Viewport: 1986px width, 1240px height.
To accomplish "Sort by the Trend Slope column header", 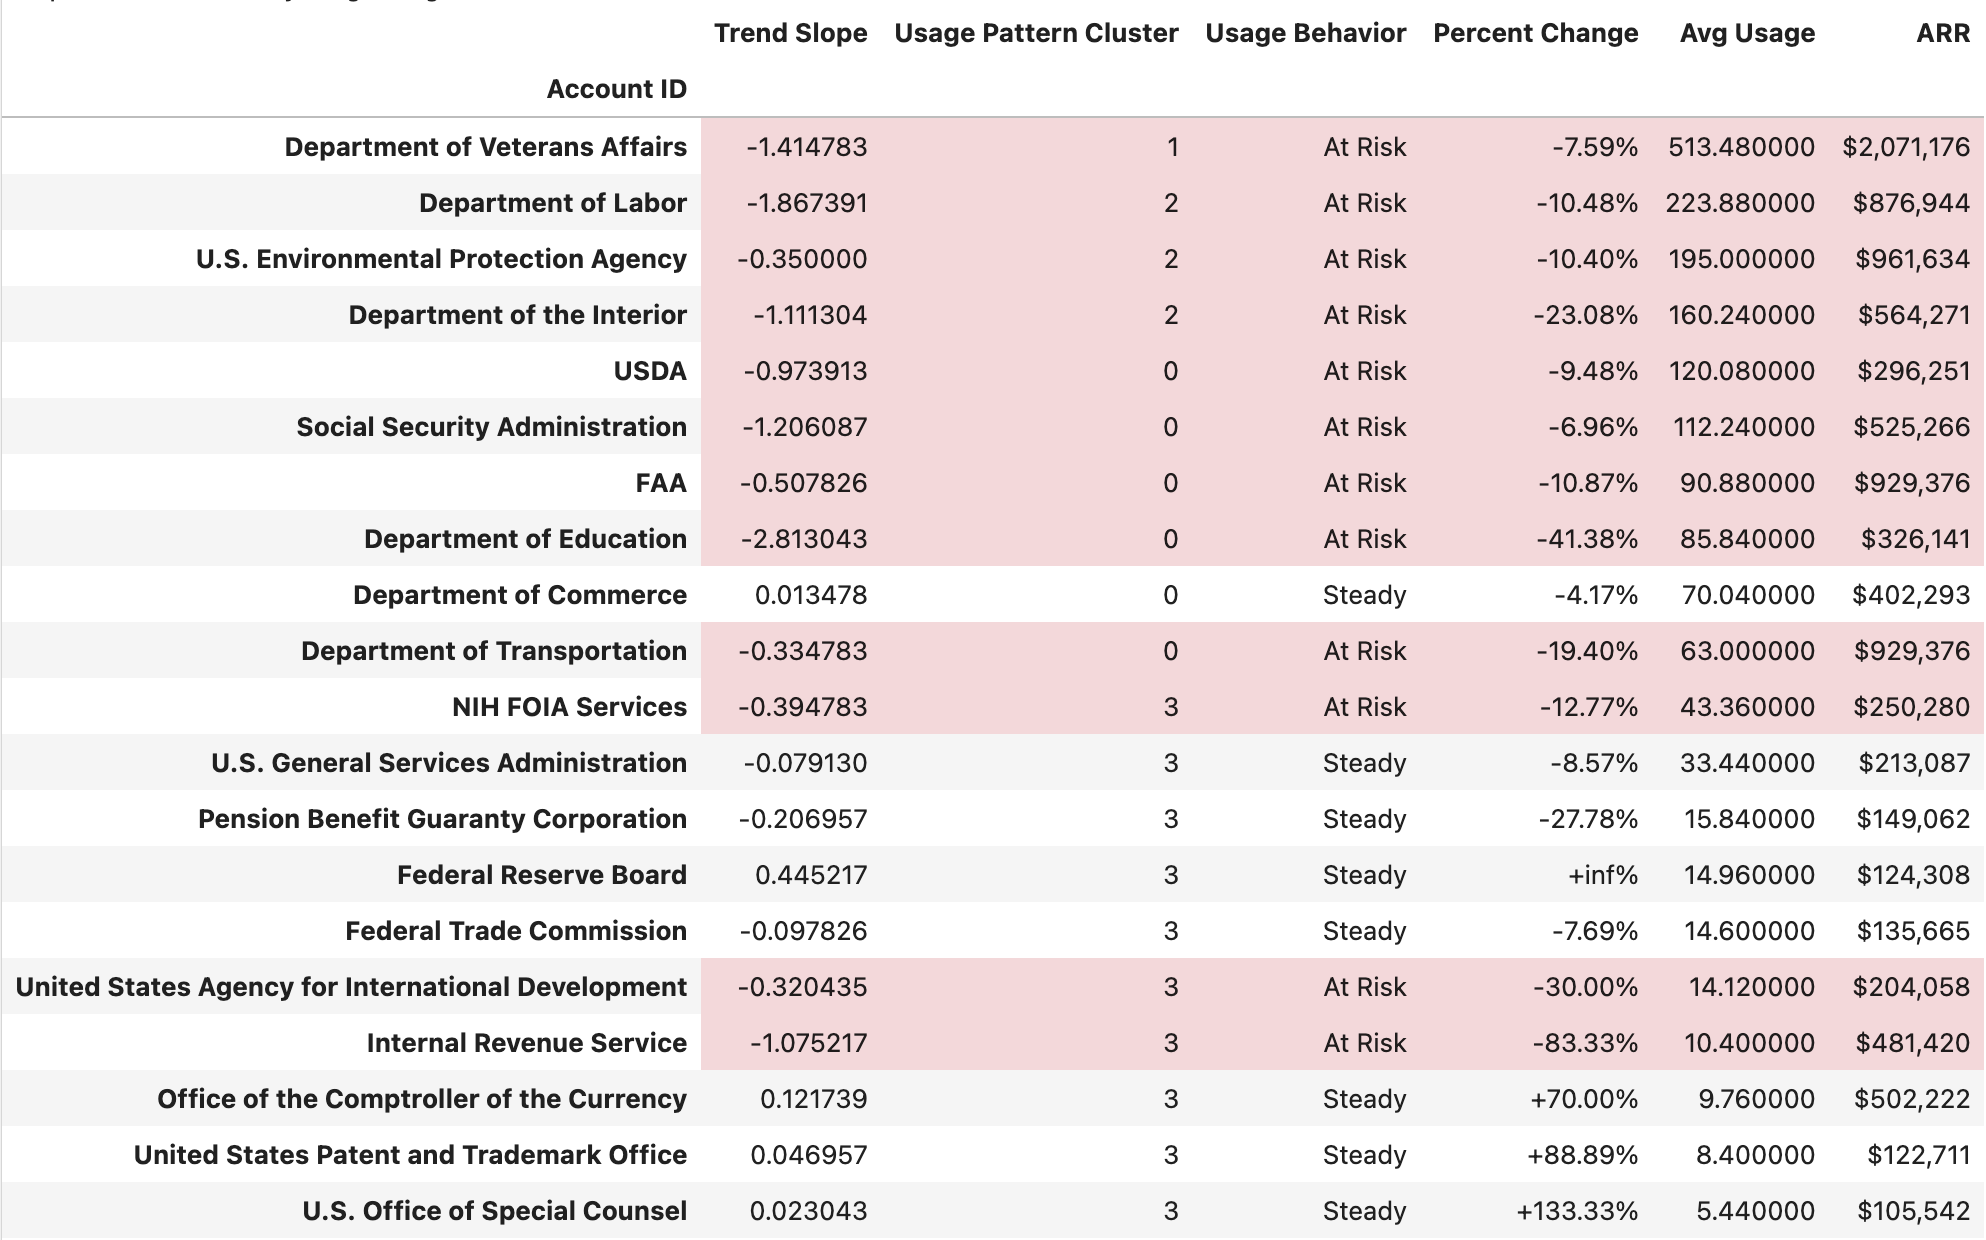I will [x=789, y=33].
